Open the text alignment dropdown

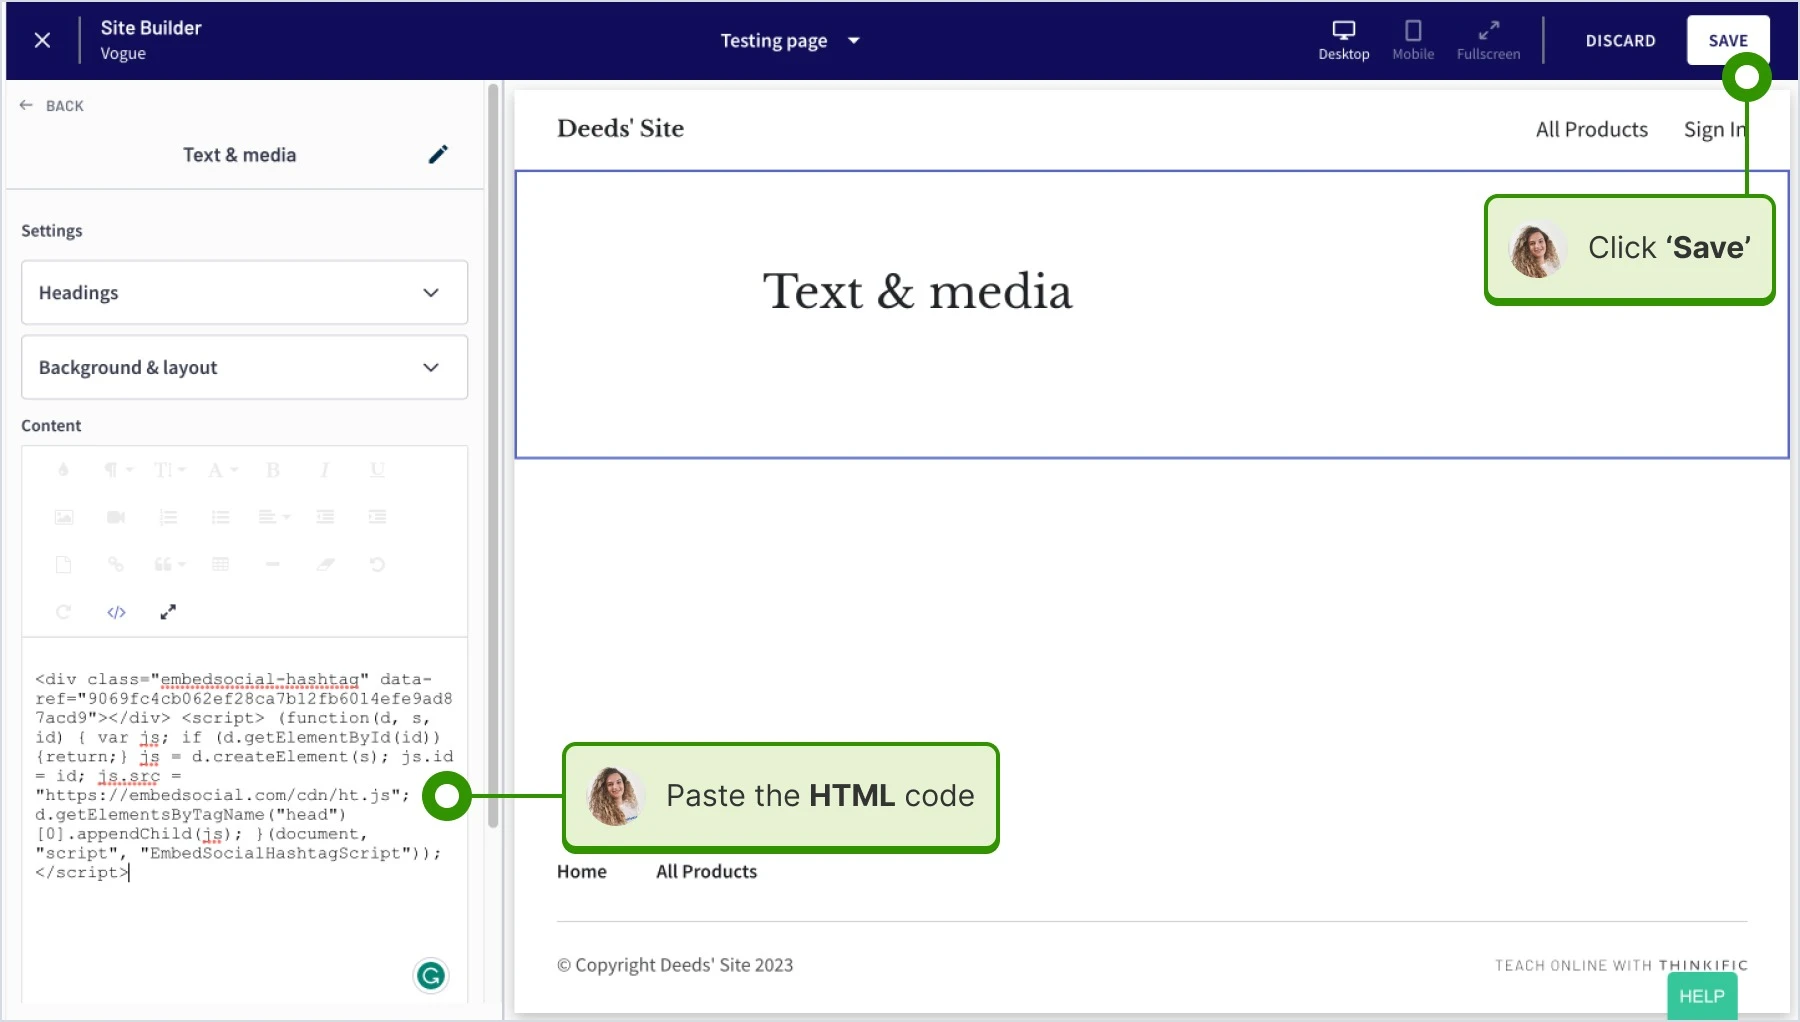(x=274, y=517)
